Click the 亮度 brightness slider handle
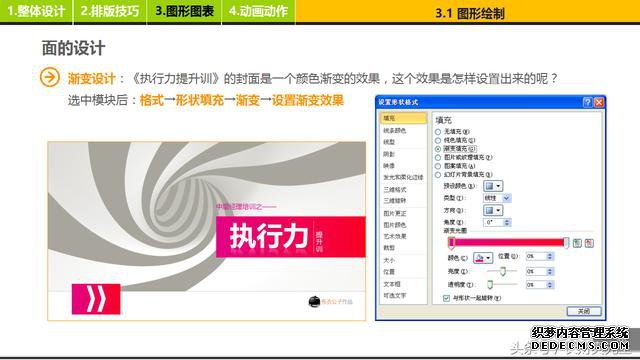640x360 pixels. [503, 271]
